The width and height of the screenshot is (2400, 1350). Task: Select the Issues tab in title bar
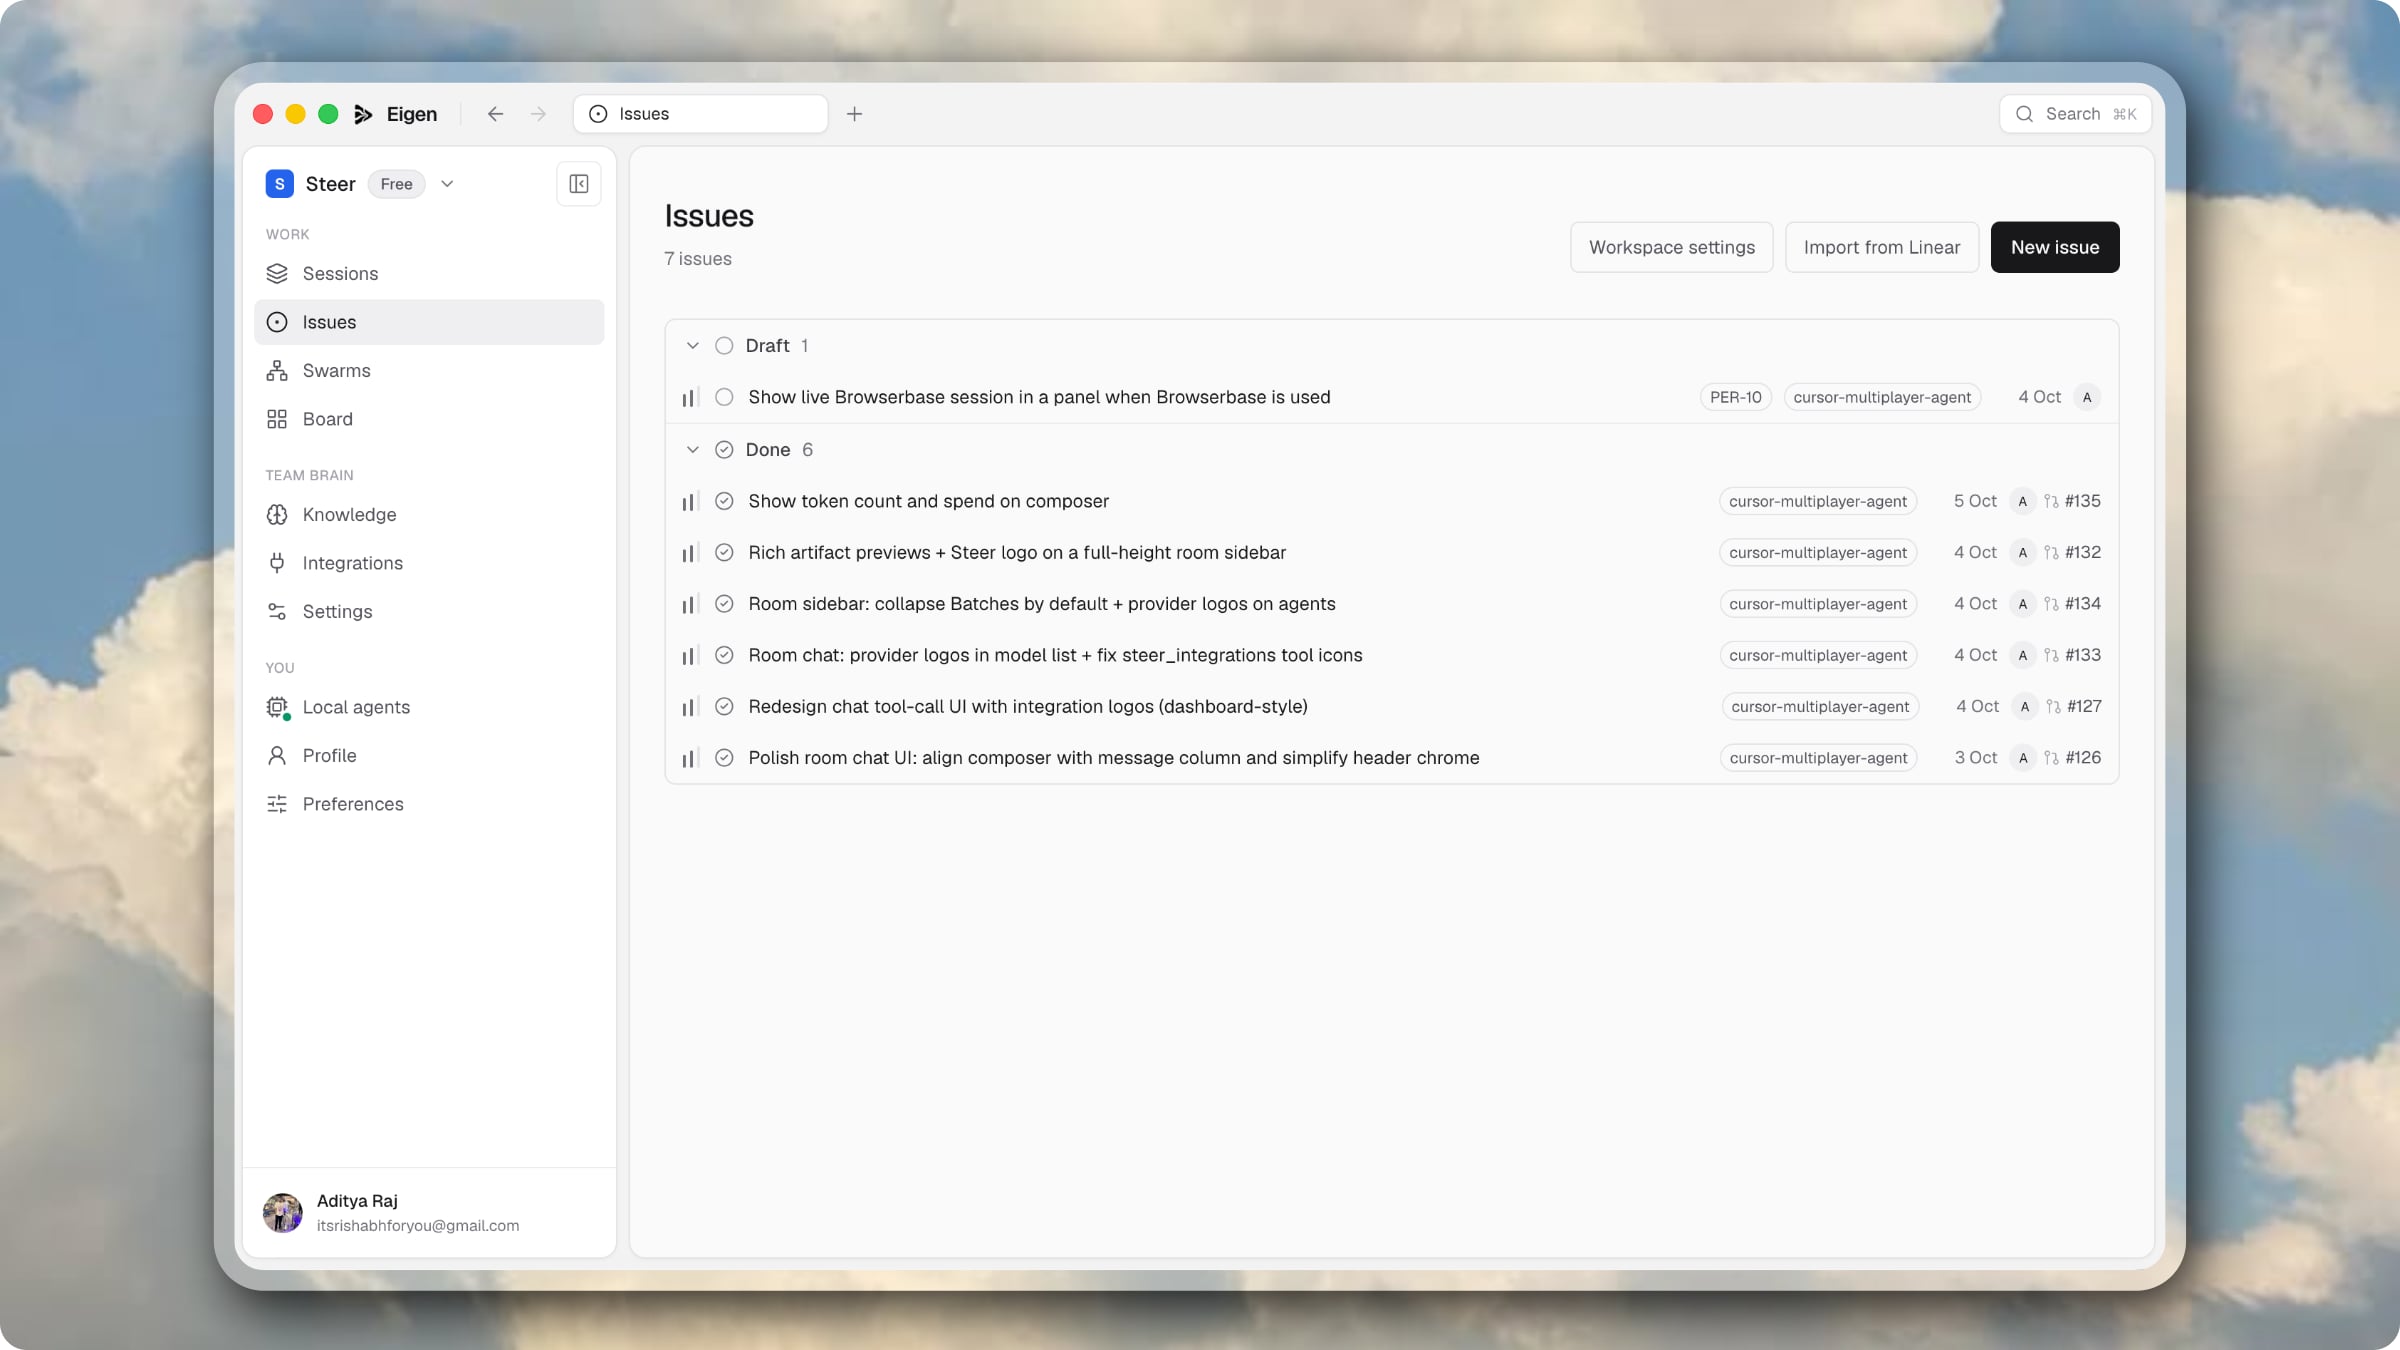(x=700, y=114)
